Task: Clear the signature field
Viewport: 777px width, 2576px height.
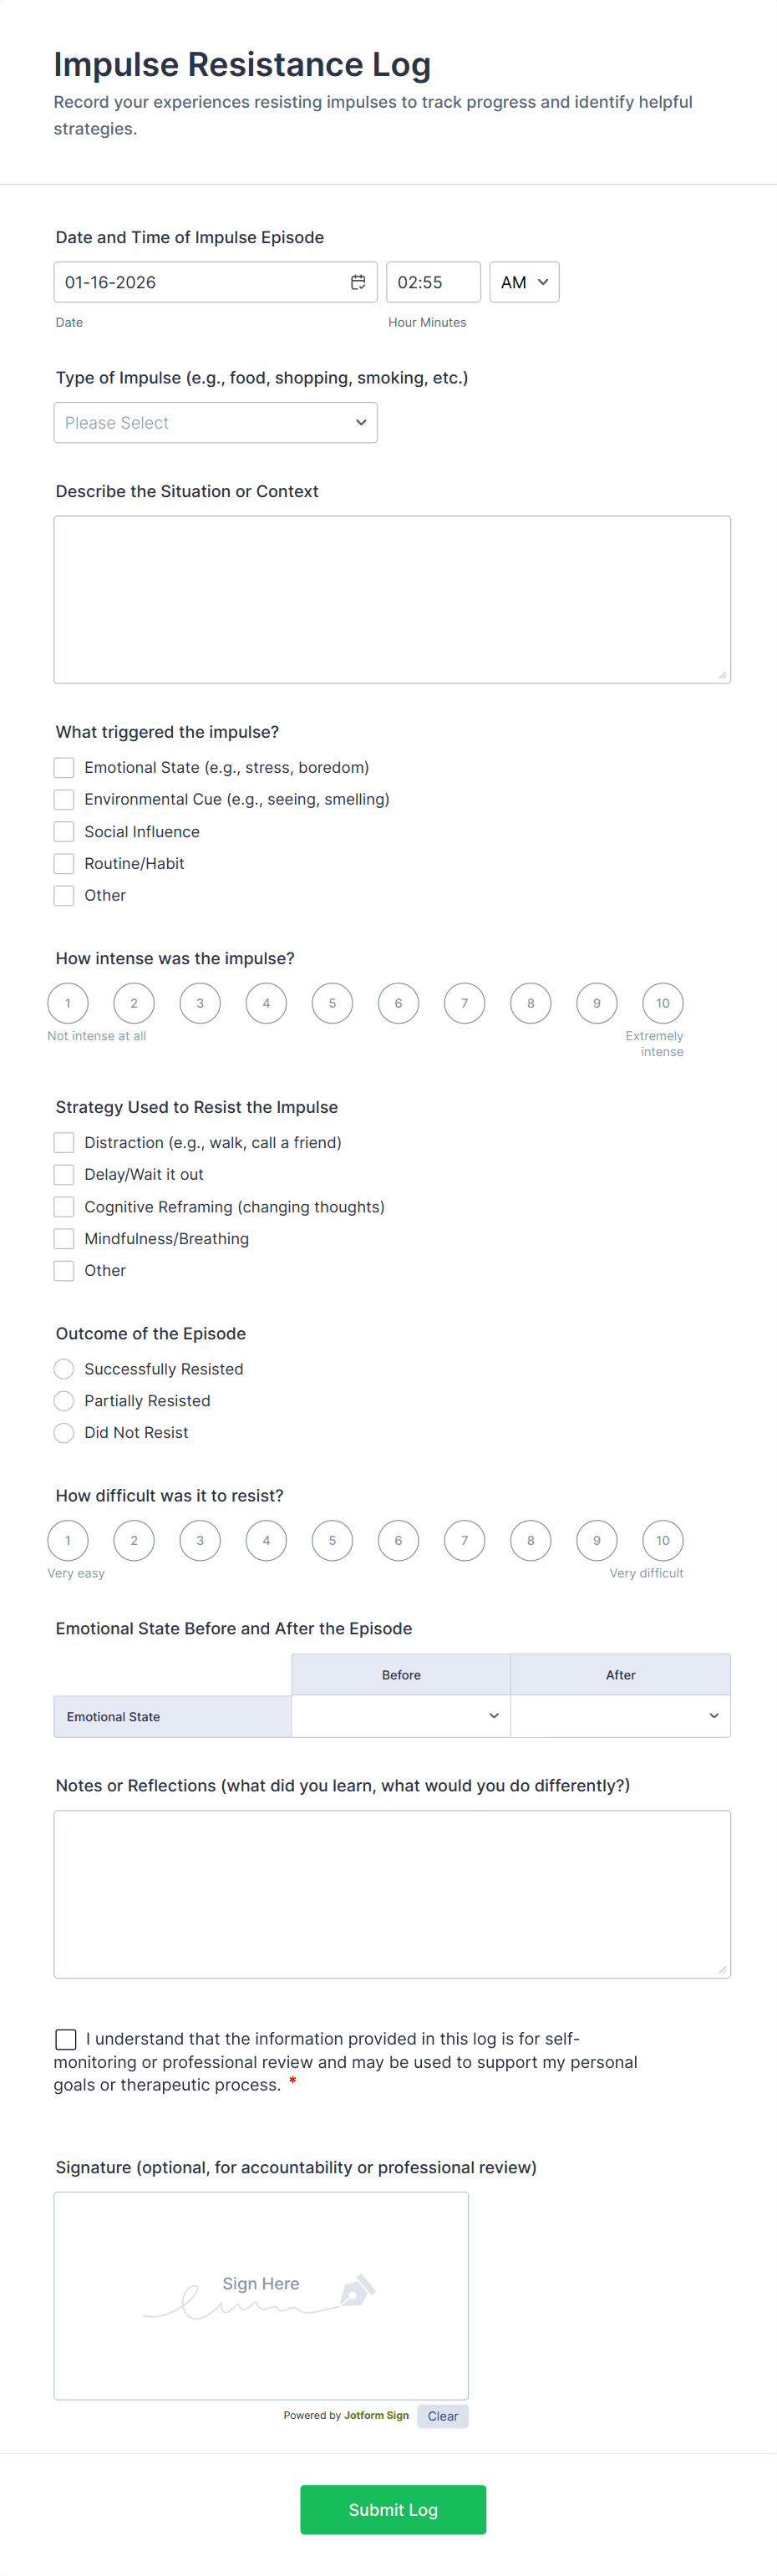Action: [442, 2415]
